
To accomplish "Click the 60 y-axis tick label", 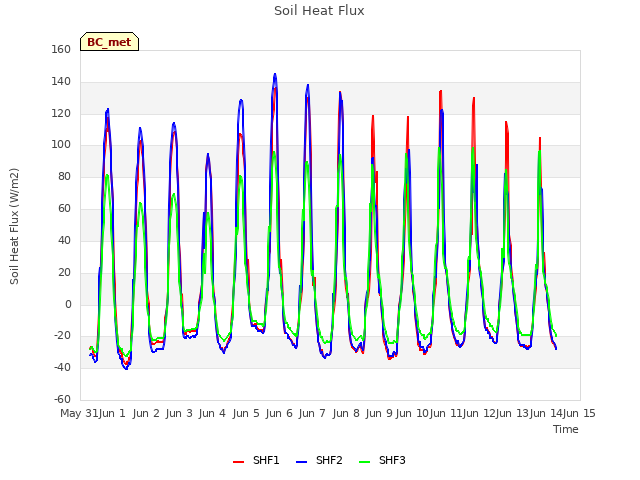I will 64,209.
